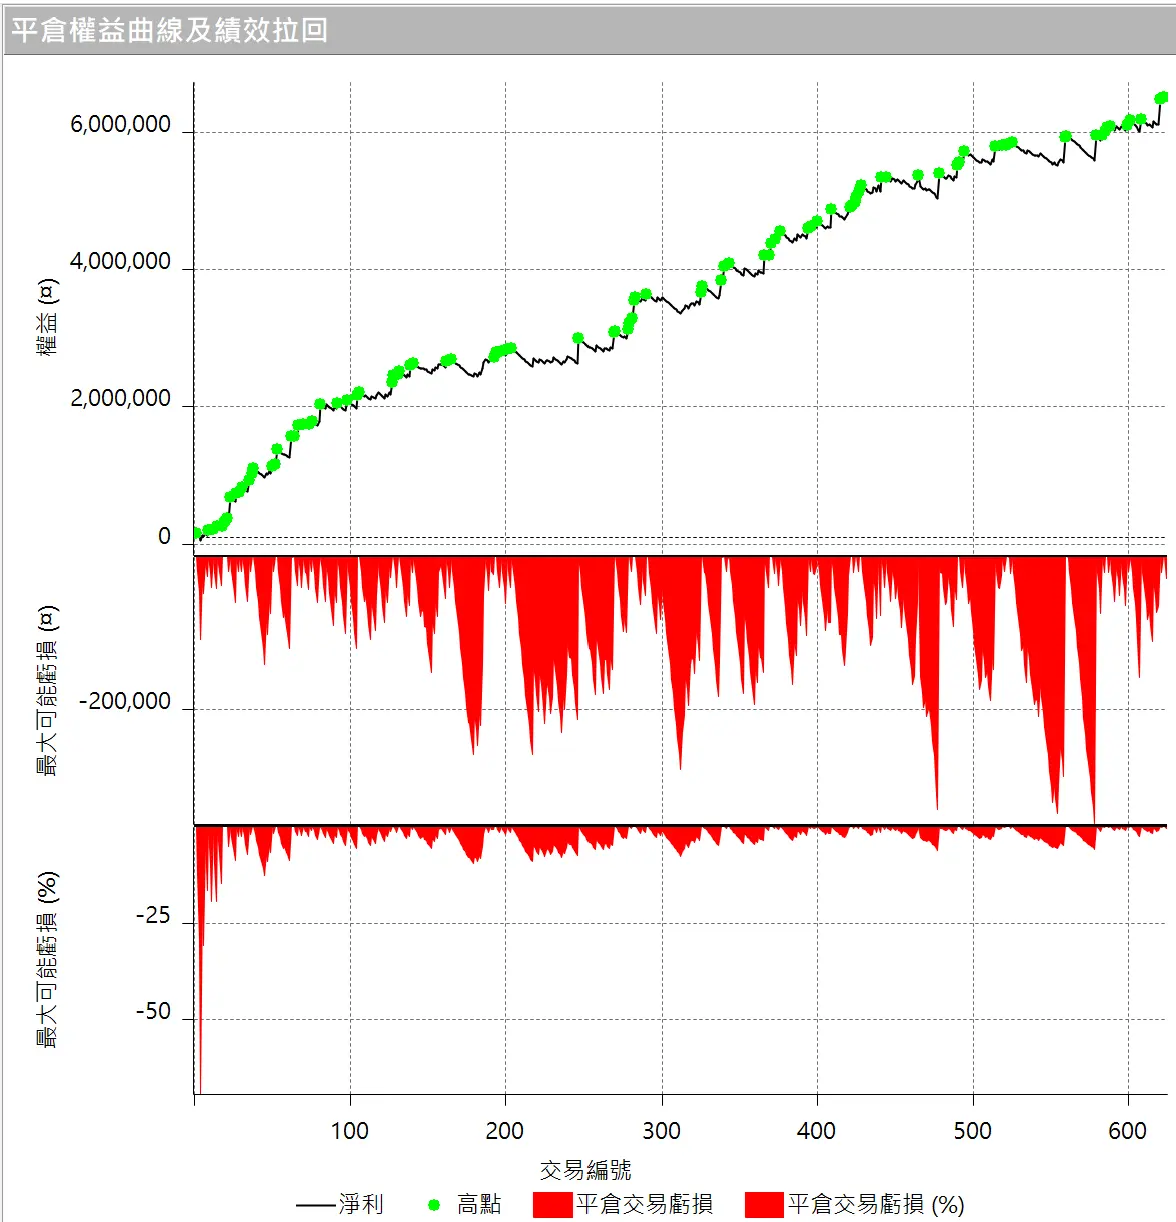Image resolution: width=1176 pixels, height=1222 pixels.
Task: Click the 100 trade number tick label
Action: [350, 1131]
